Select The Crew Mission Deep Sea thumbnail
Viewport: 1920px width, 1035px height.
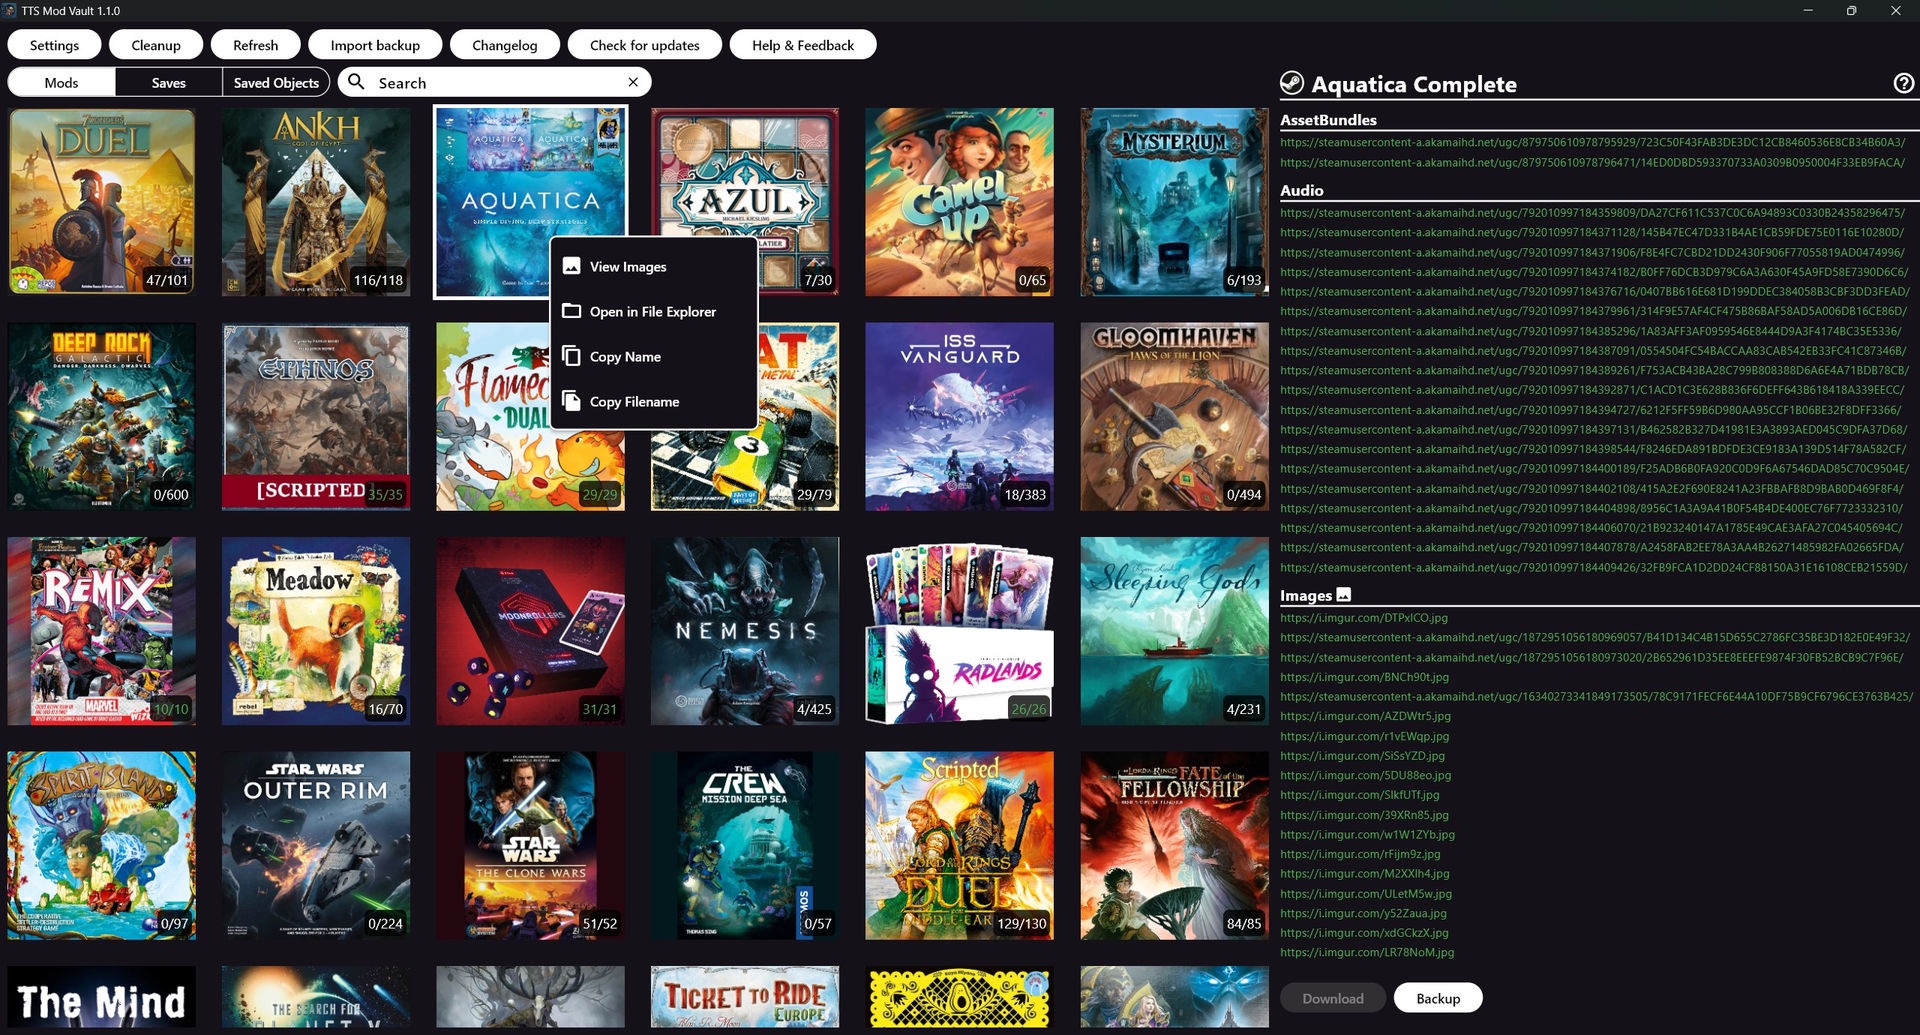(x=745, y=846)
